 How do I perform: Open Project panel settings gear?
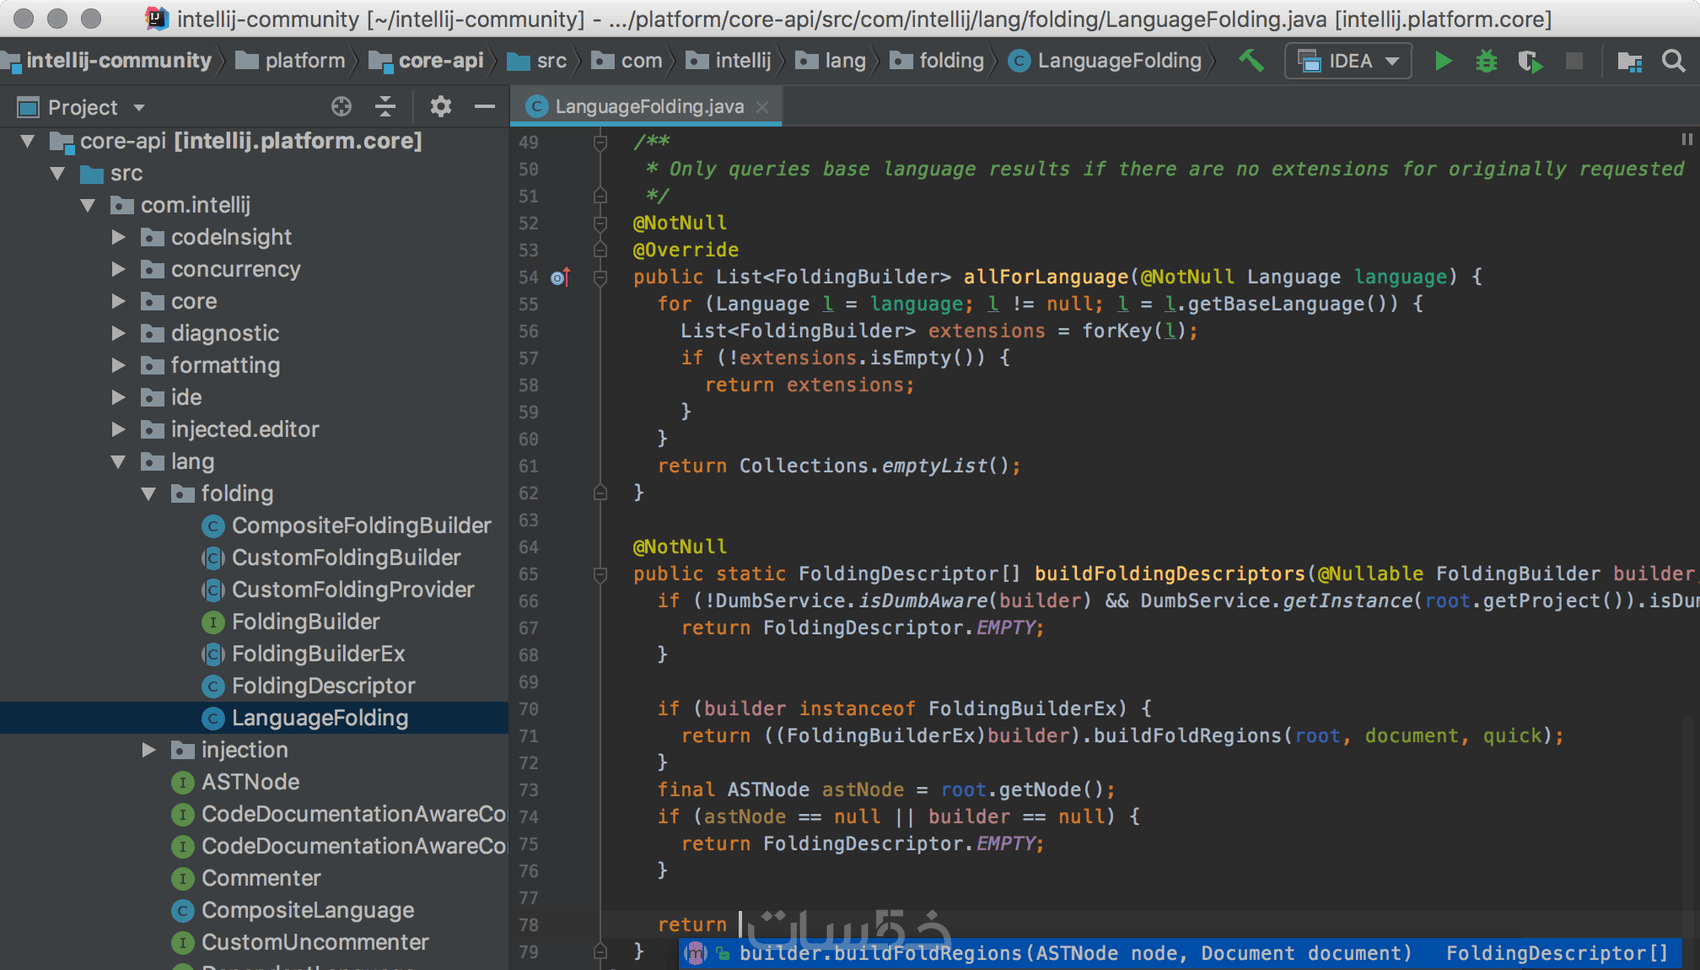(440, 106)
